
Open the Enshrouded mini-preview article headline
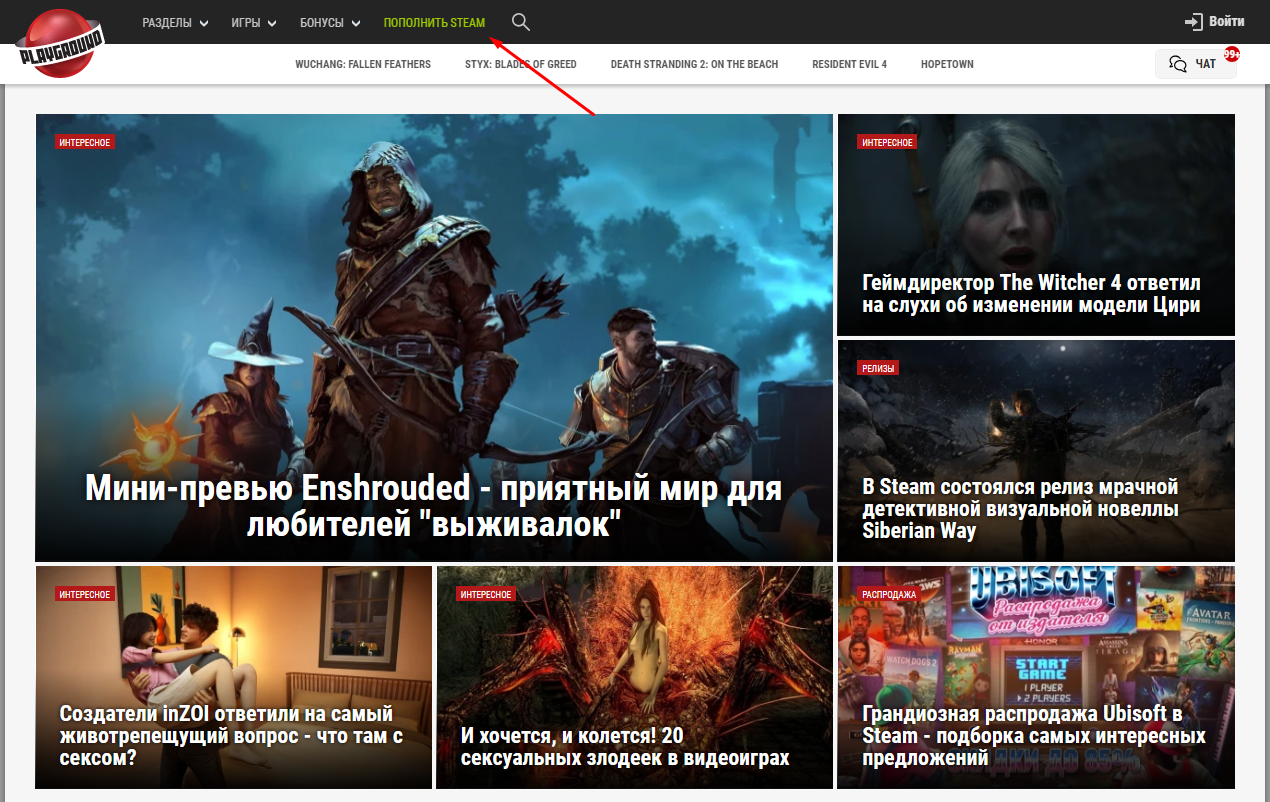433,505
